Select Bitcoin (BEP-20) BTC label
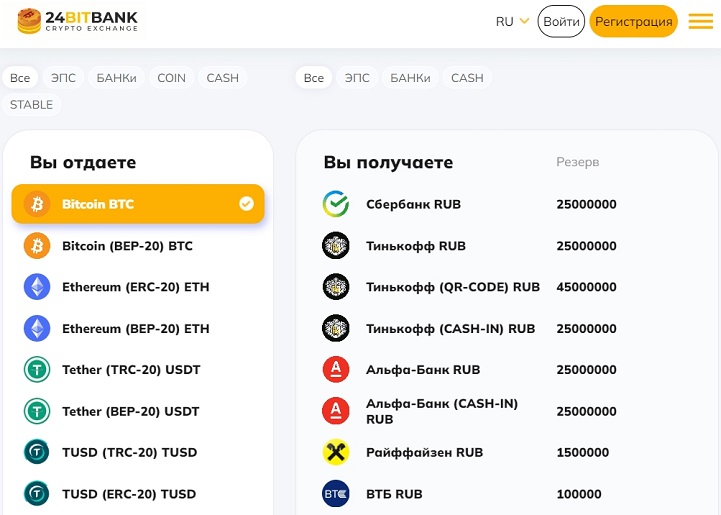 pos(127,246)
